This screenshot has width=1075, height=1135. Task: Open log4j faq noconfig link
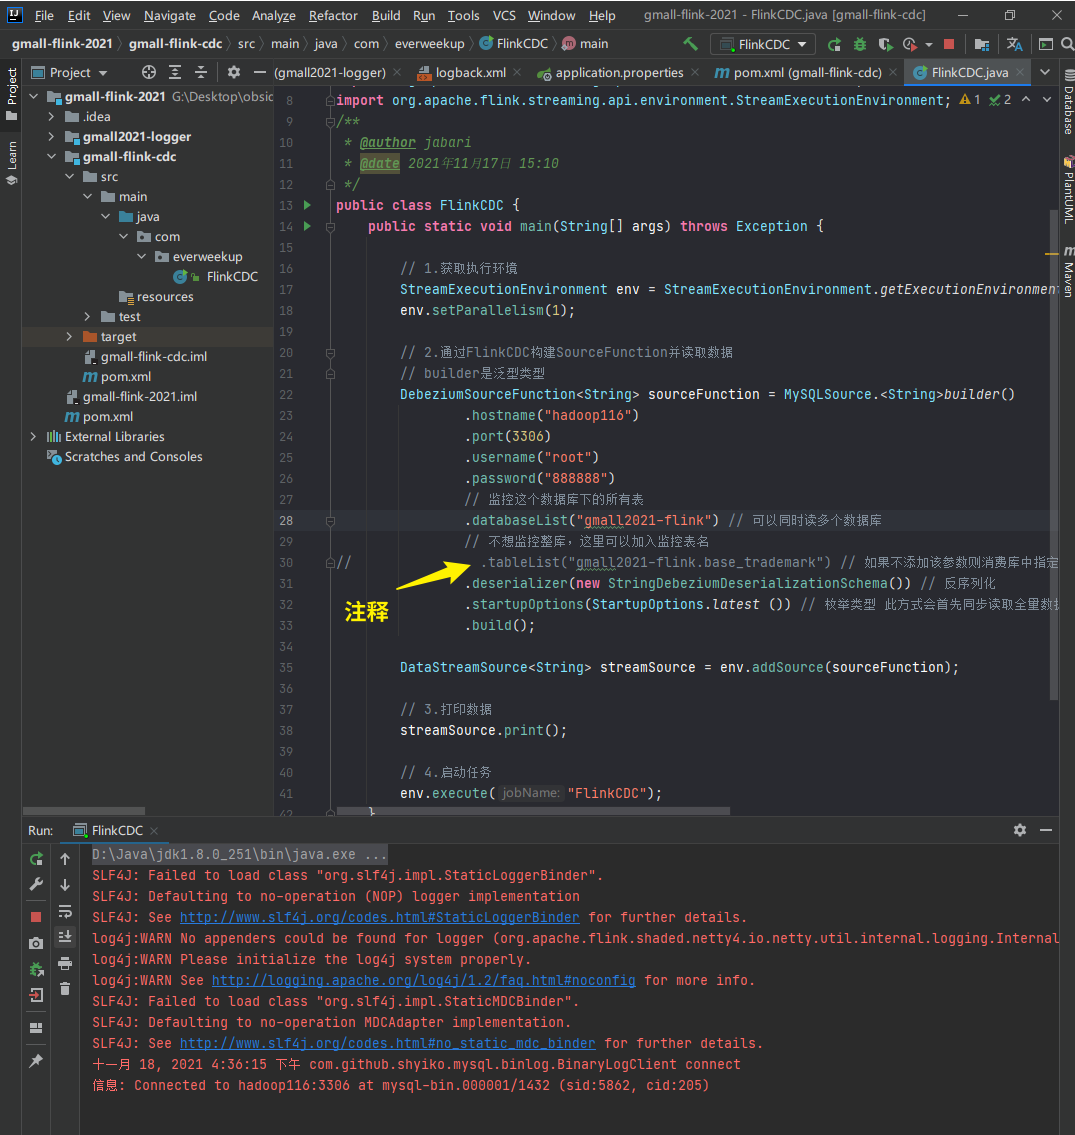(x=423, y=980)
